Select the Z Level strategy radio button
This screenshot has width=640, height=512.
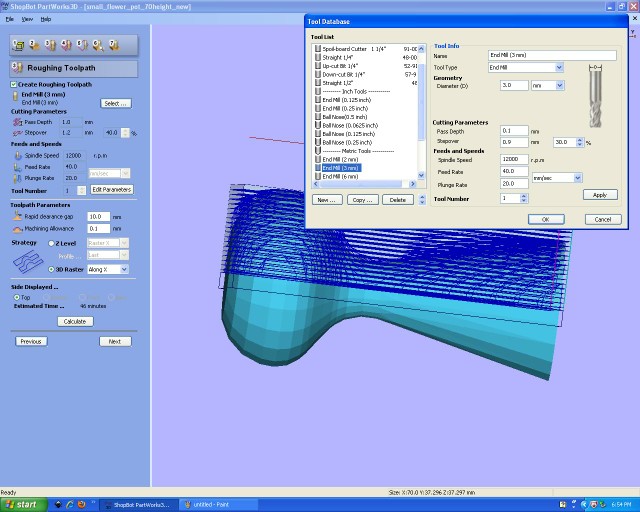(x=52, y=243)
